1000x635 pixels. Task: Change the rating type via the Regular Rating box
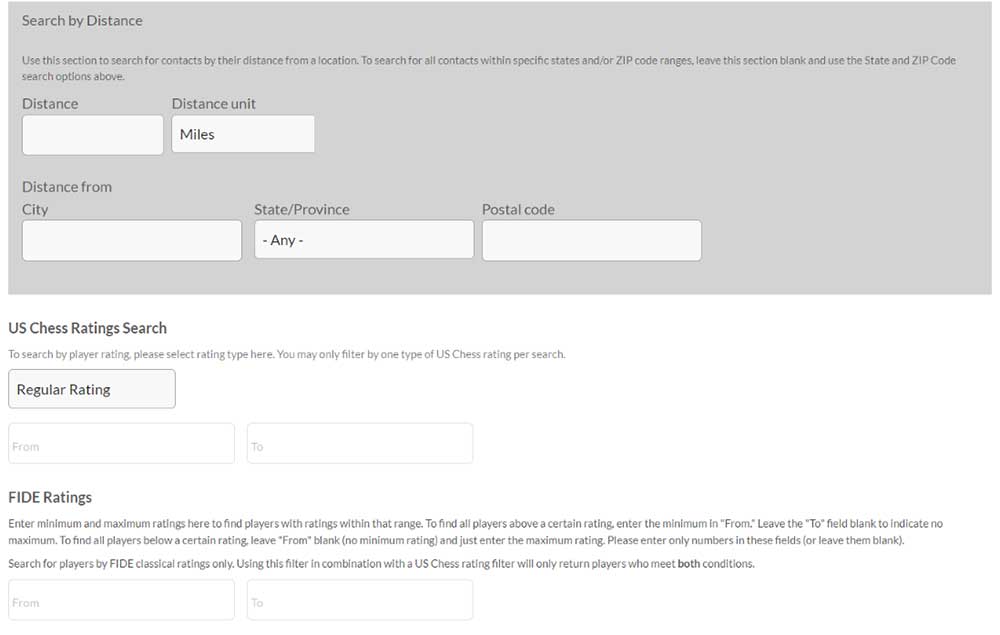[x=91, y=388]
